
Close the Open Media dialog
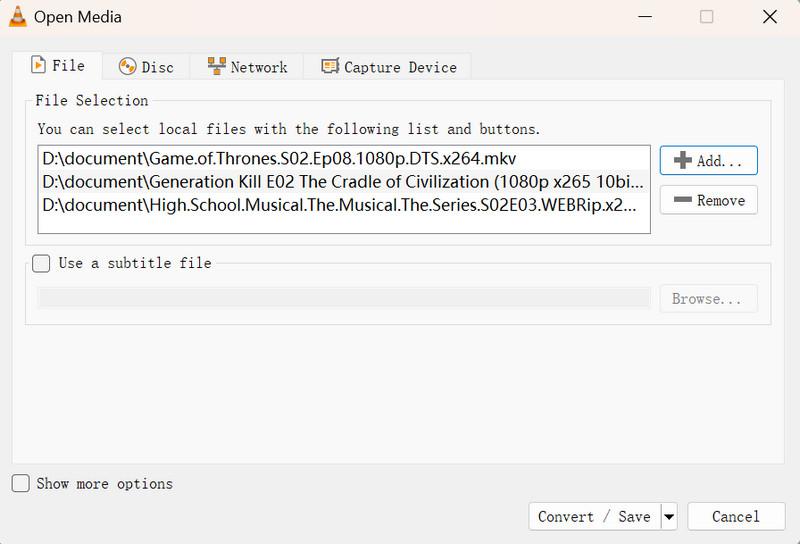(x=769, y=17)
